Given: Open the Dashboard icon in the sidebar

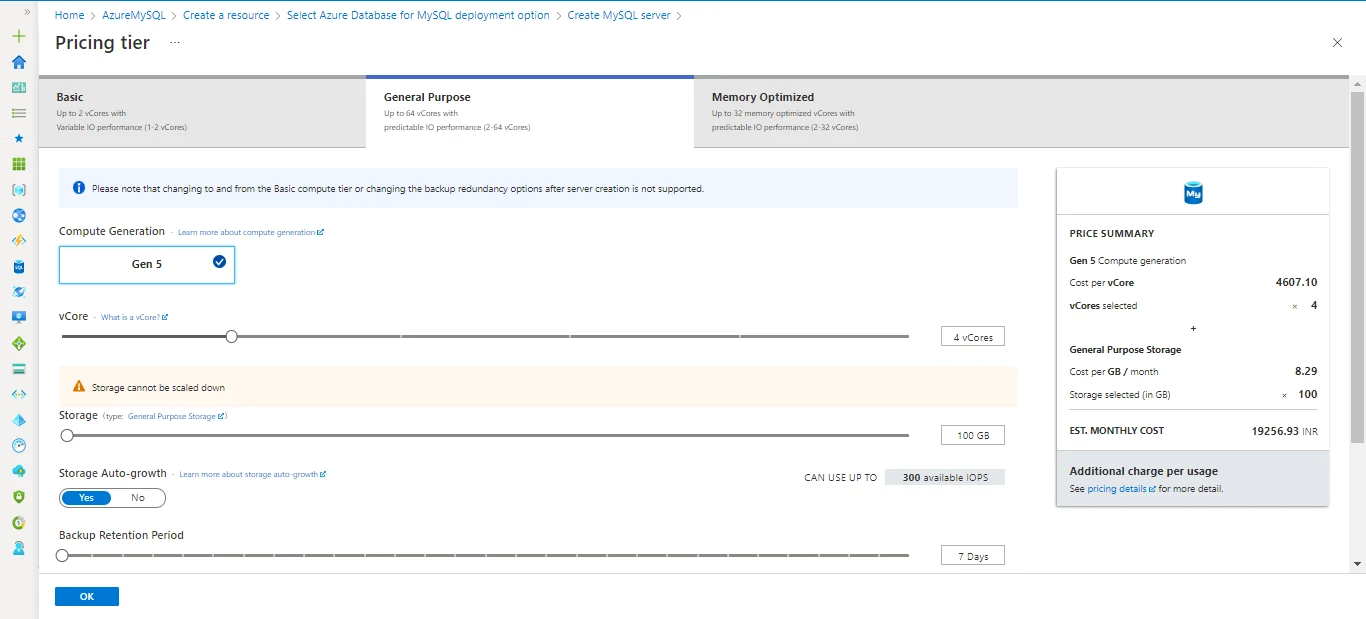Looking at the screenshot, I should pos(18,87).
